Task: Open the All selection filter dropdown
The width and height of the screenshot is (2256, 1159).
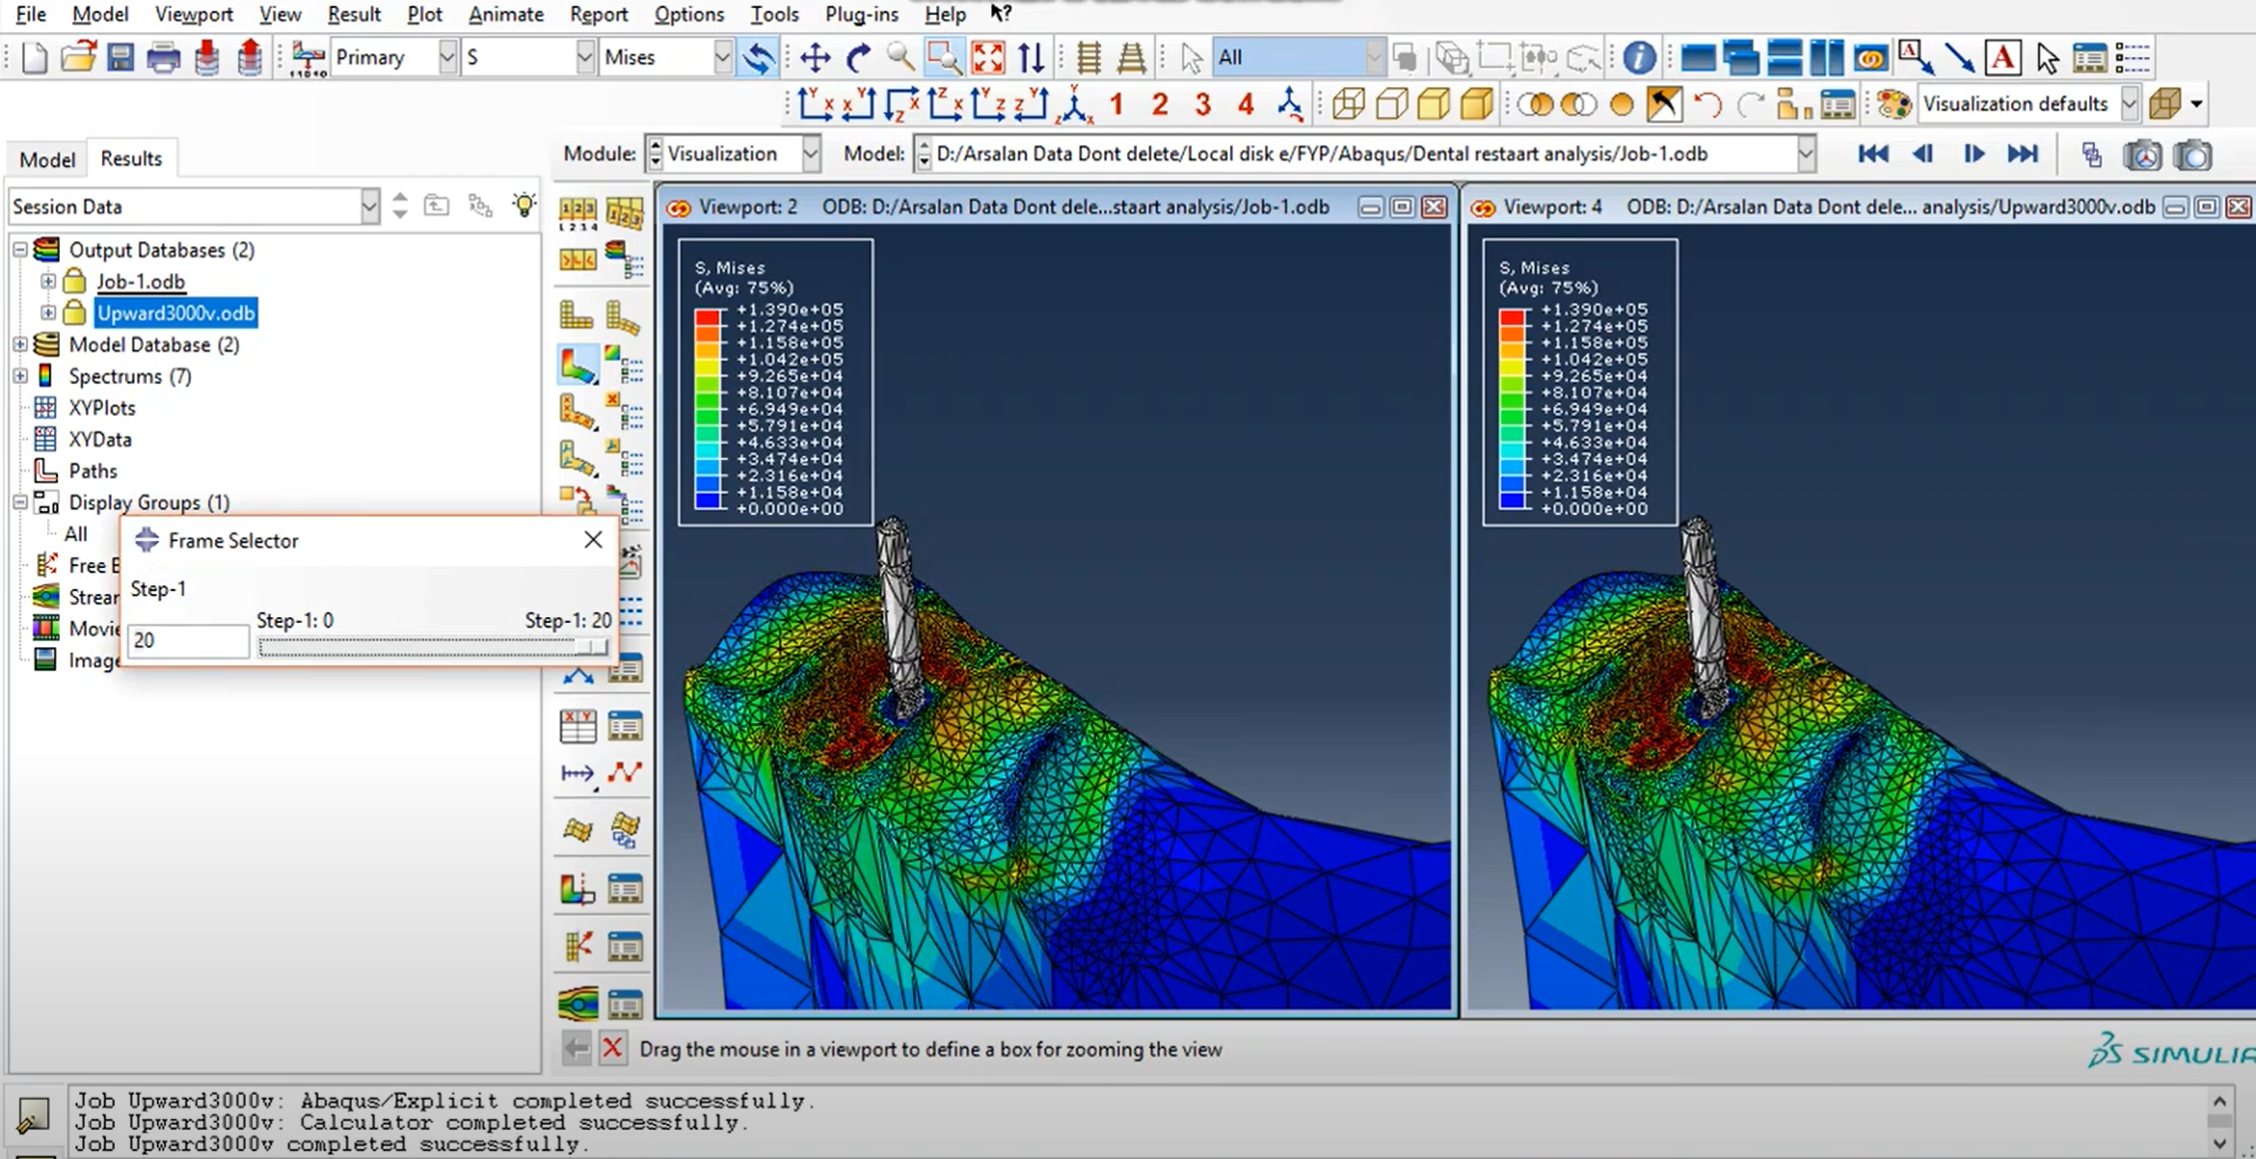Action: [1299, 58]
